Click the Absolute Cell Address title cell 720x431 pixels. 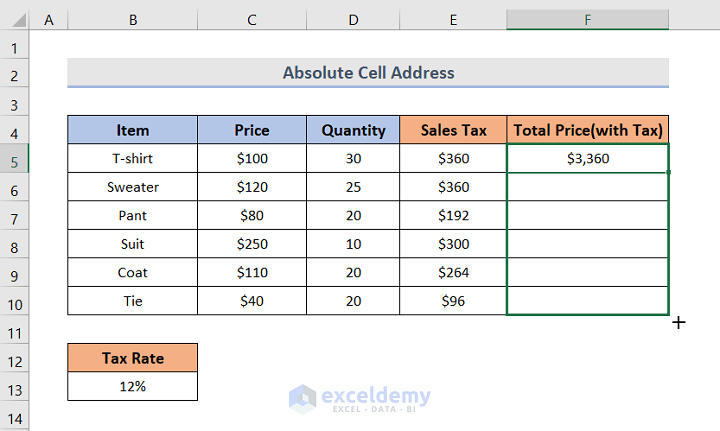pos(368,73)
